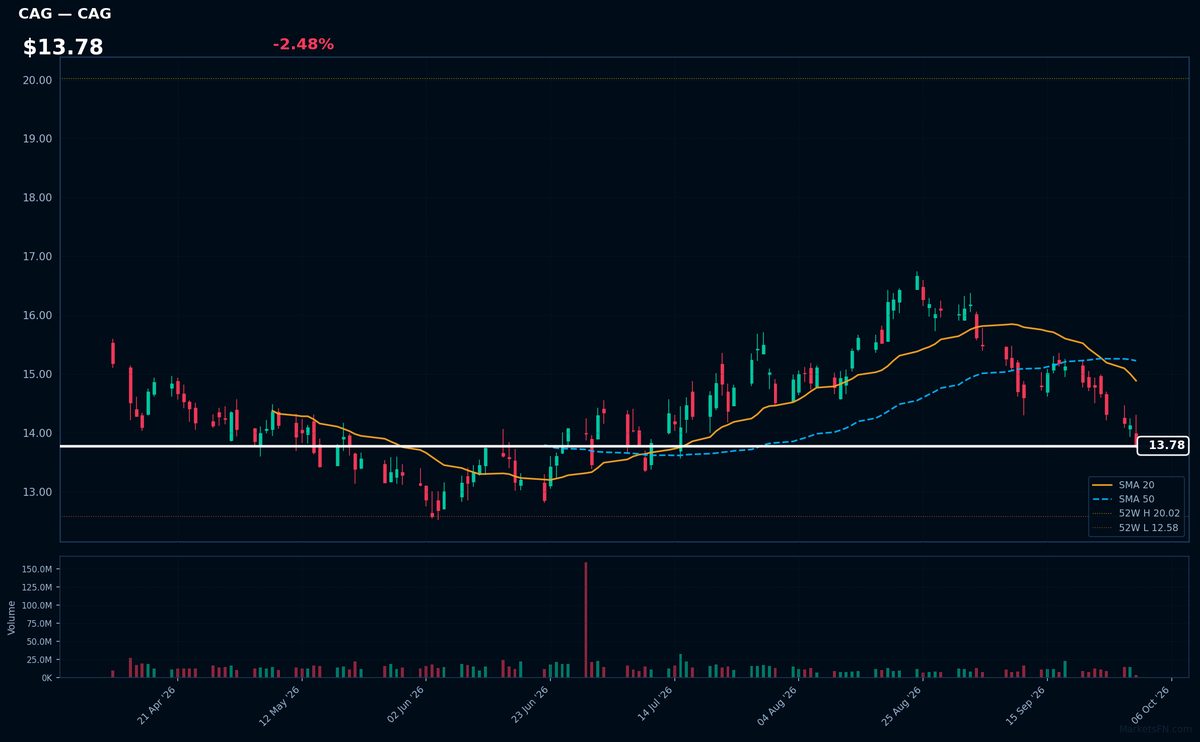1200x742 pixels.
Task: Click the 19.00 price axis label
Action: [x=37, y=138]
